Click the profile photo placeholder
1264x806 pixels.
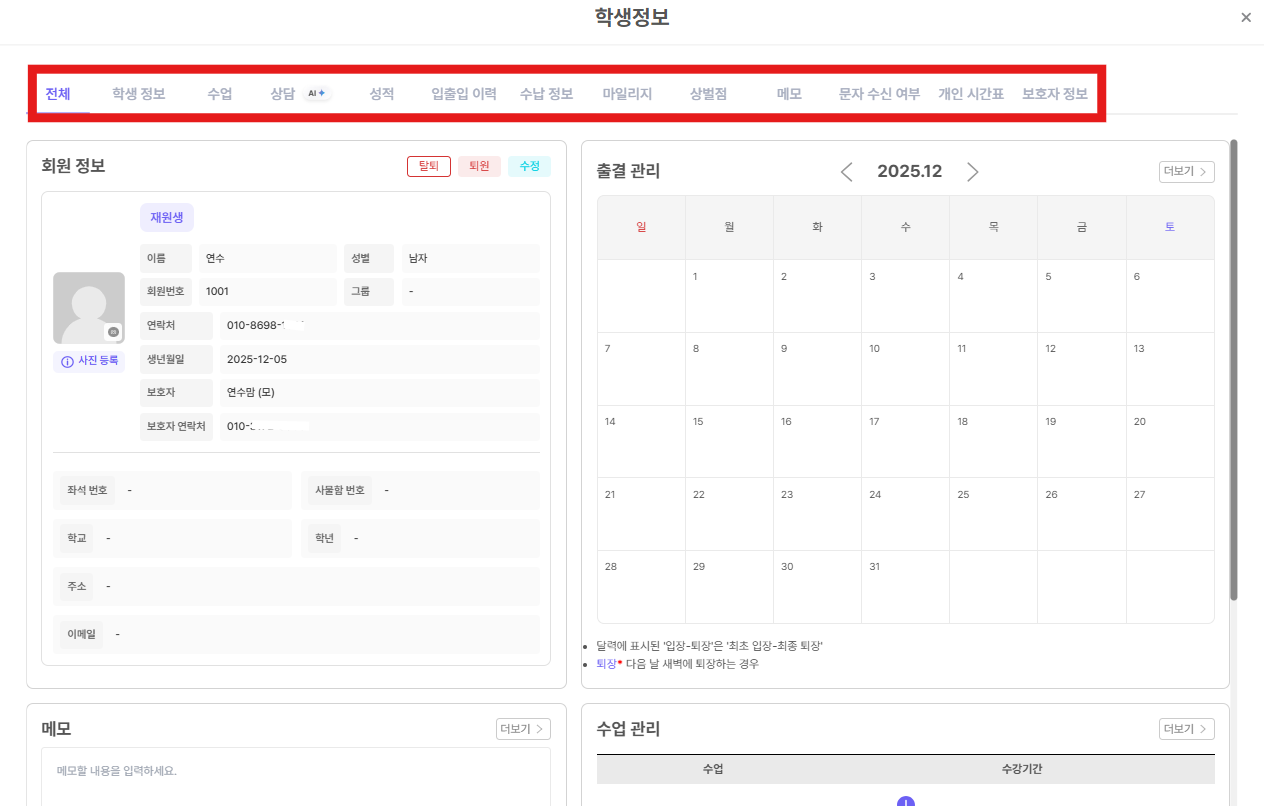(x=89, y=308)
